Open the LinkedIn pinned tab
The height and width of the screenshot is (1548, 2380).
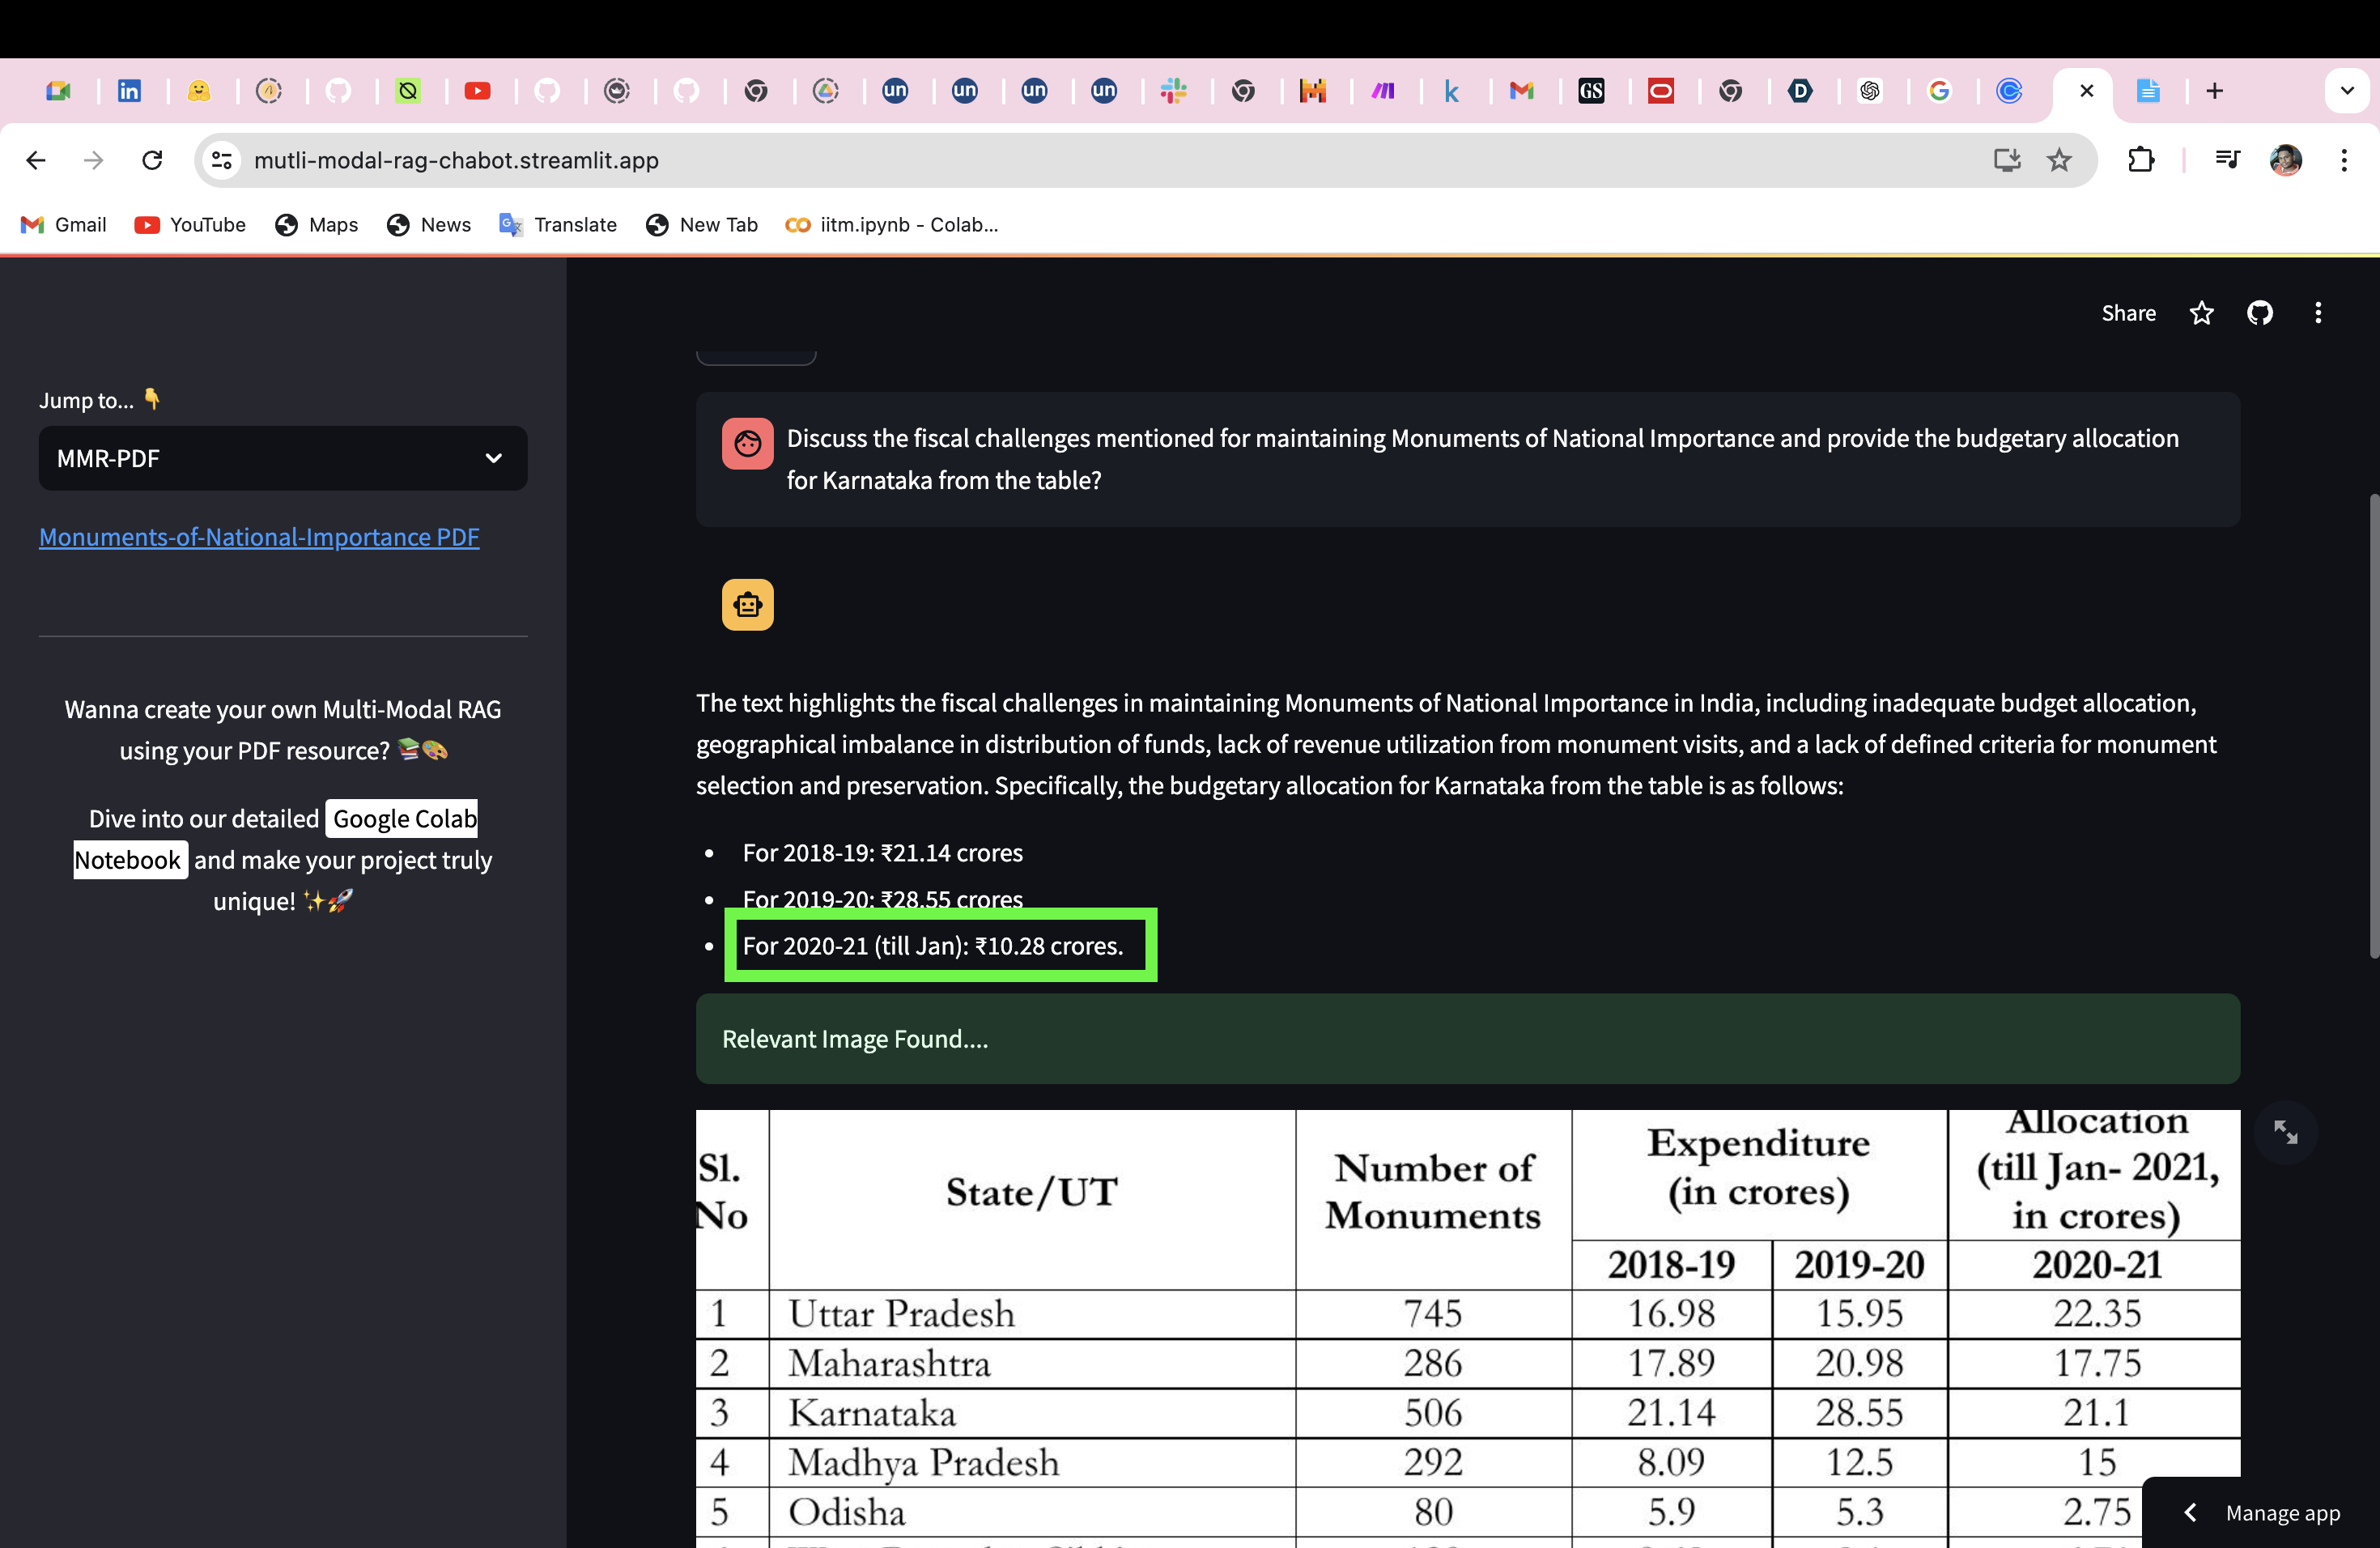pos(131,91)
